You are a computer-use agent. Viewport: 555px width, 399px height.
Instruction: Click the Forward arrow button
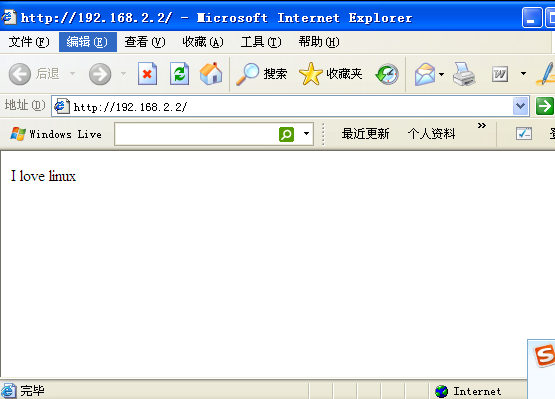click(100, 74)
